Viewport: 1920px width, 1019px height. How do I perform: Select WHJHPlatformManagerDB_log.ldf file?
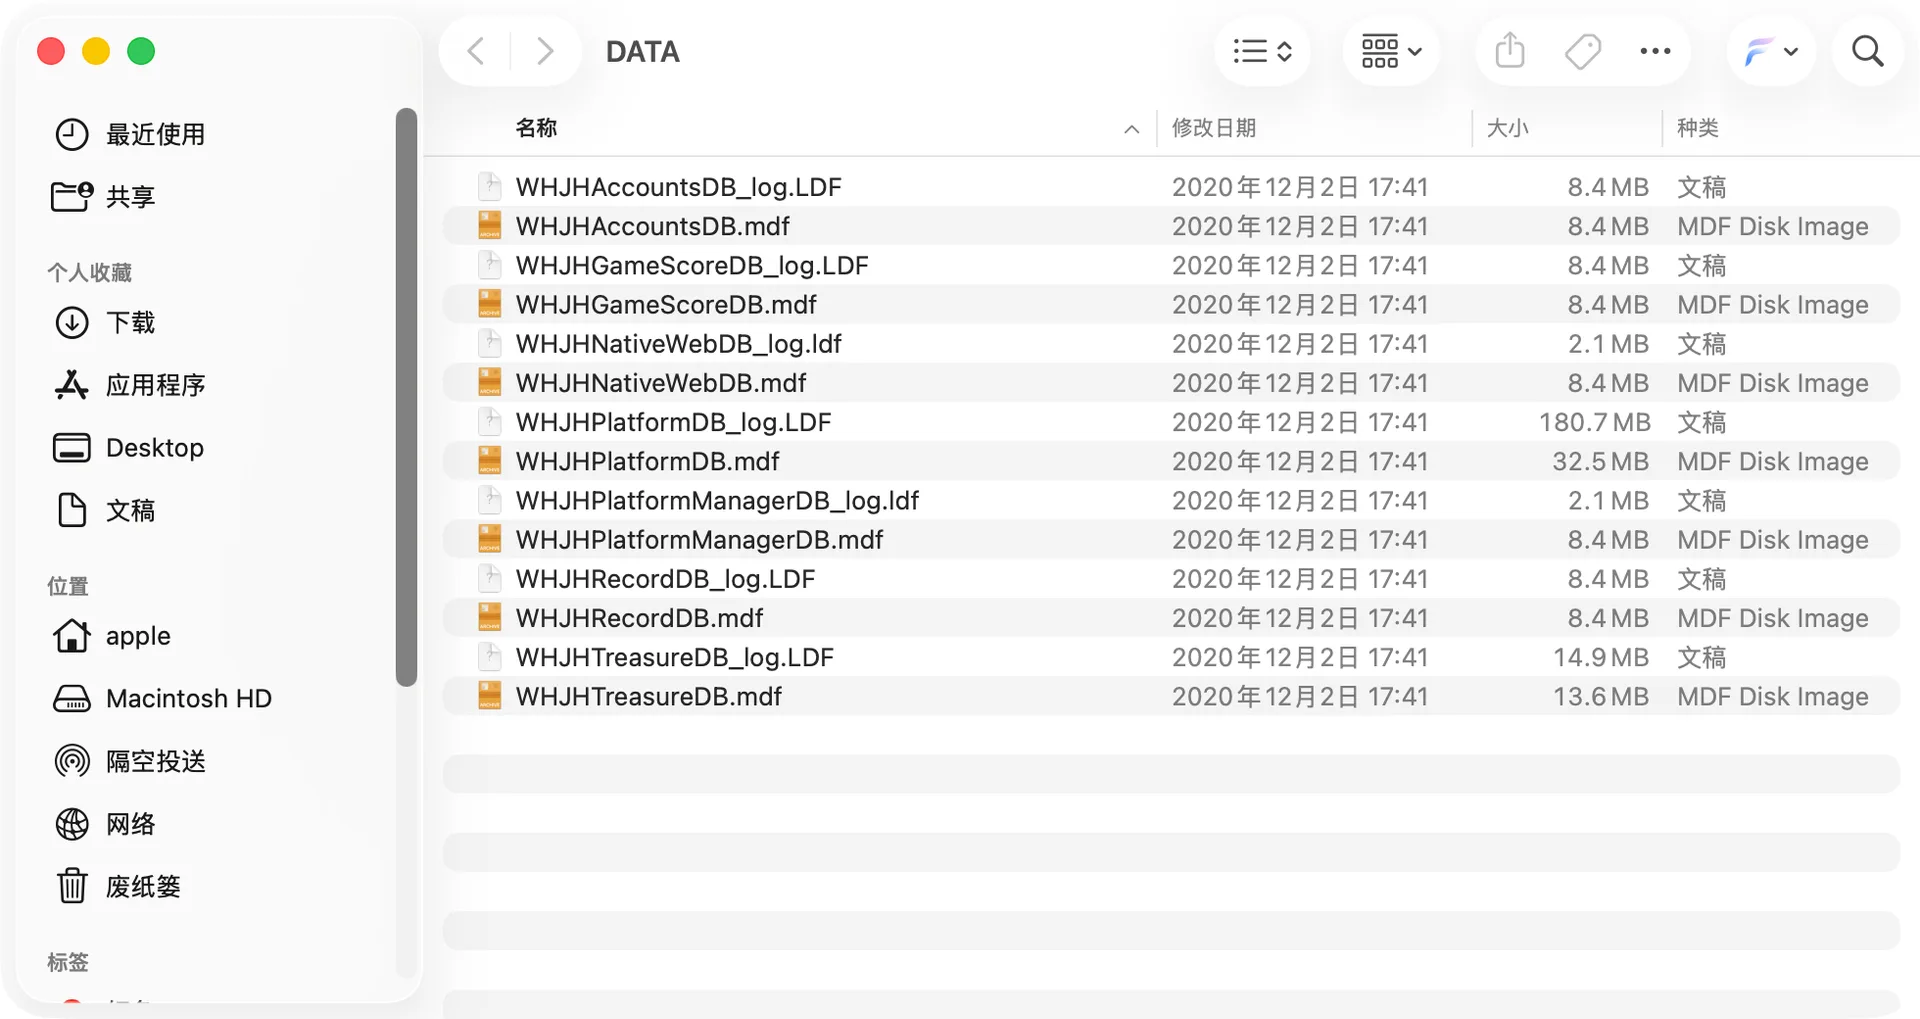1171,500
